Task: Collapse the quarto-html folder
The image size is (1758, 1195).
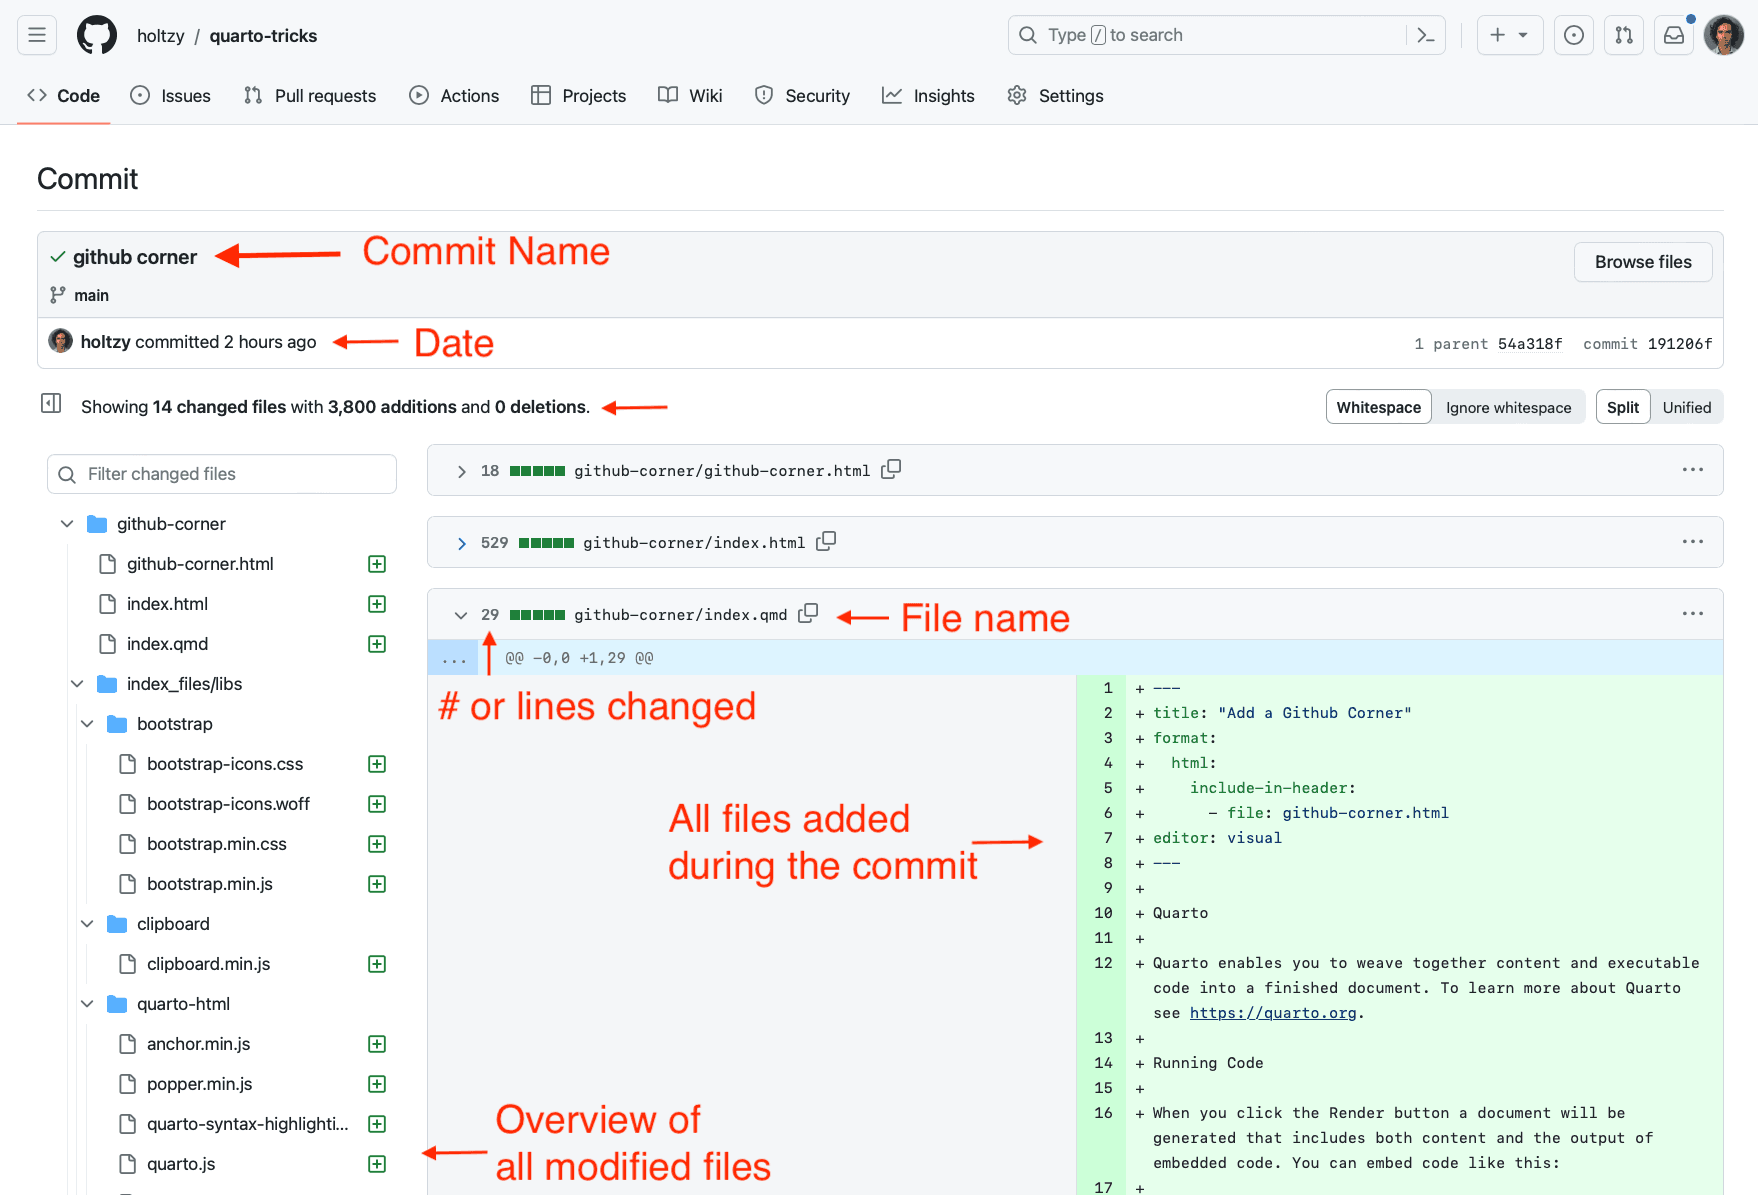Action: click(87, 1004)
